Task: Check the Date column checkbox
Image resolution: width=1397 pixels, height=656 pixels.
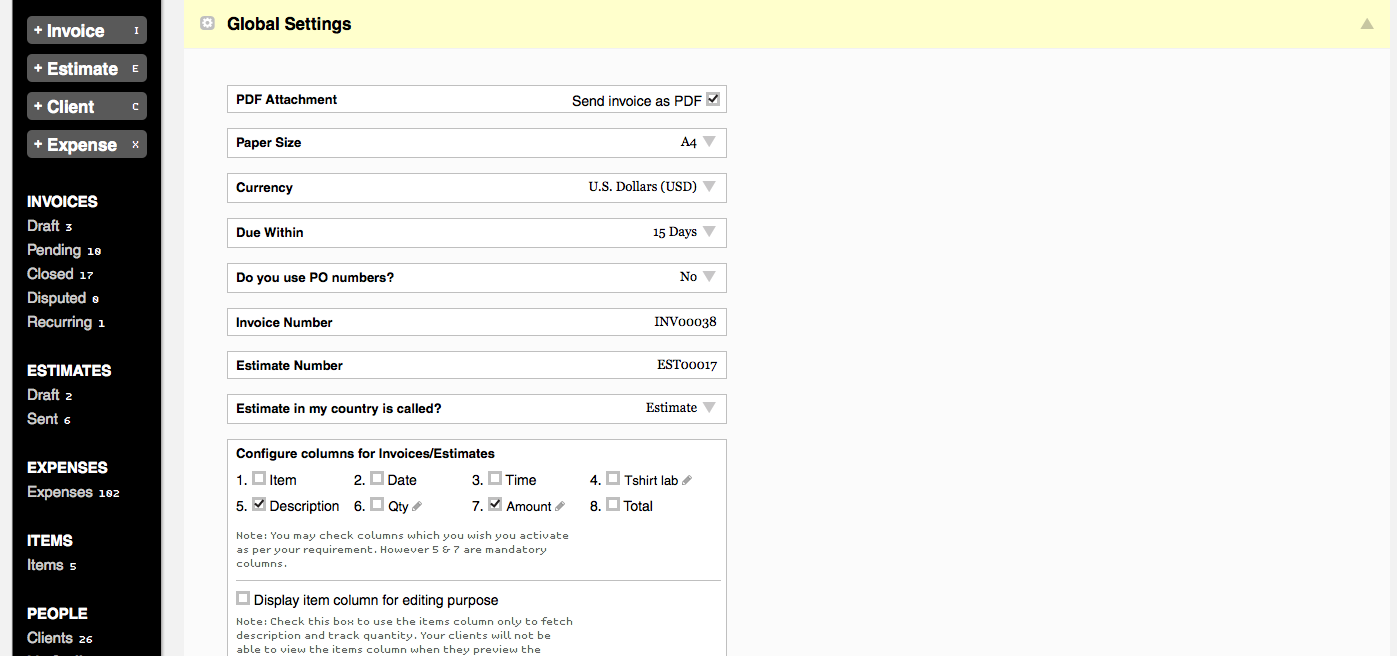Action: (x=377, y=479)
